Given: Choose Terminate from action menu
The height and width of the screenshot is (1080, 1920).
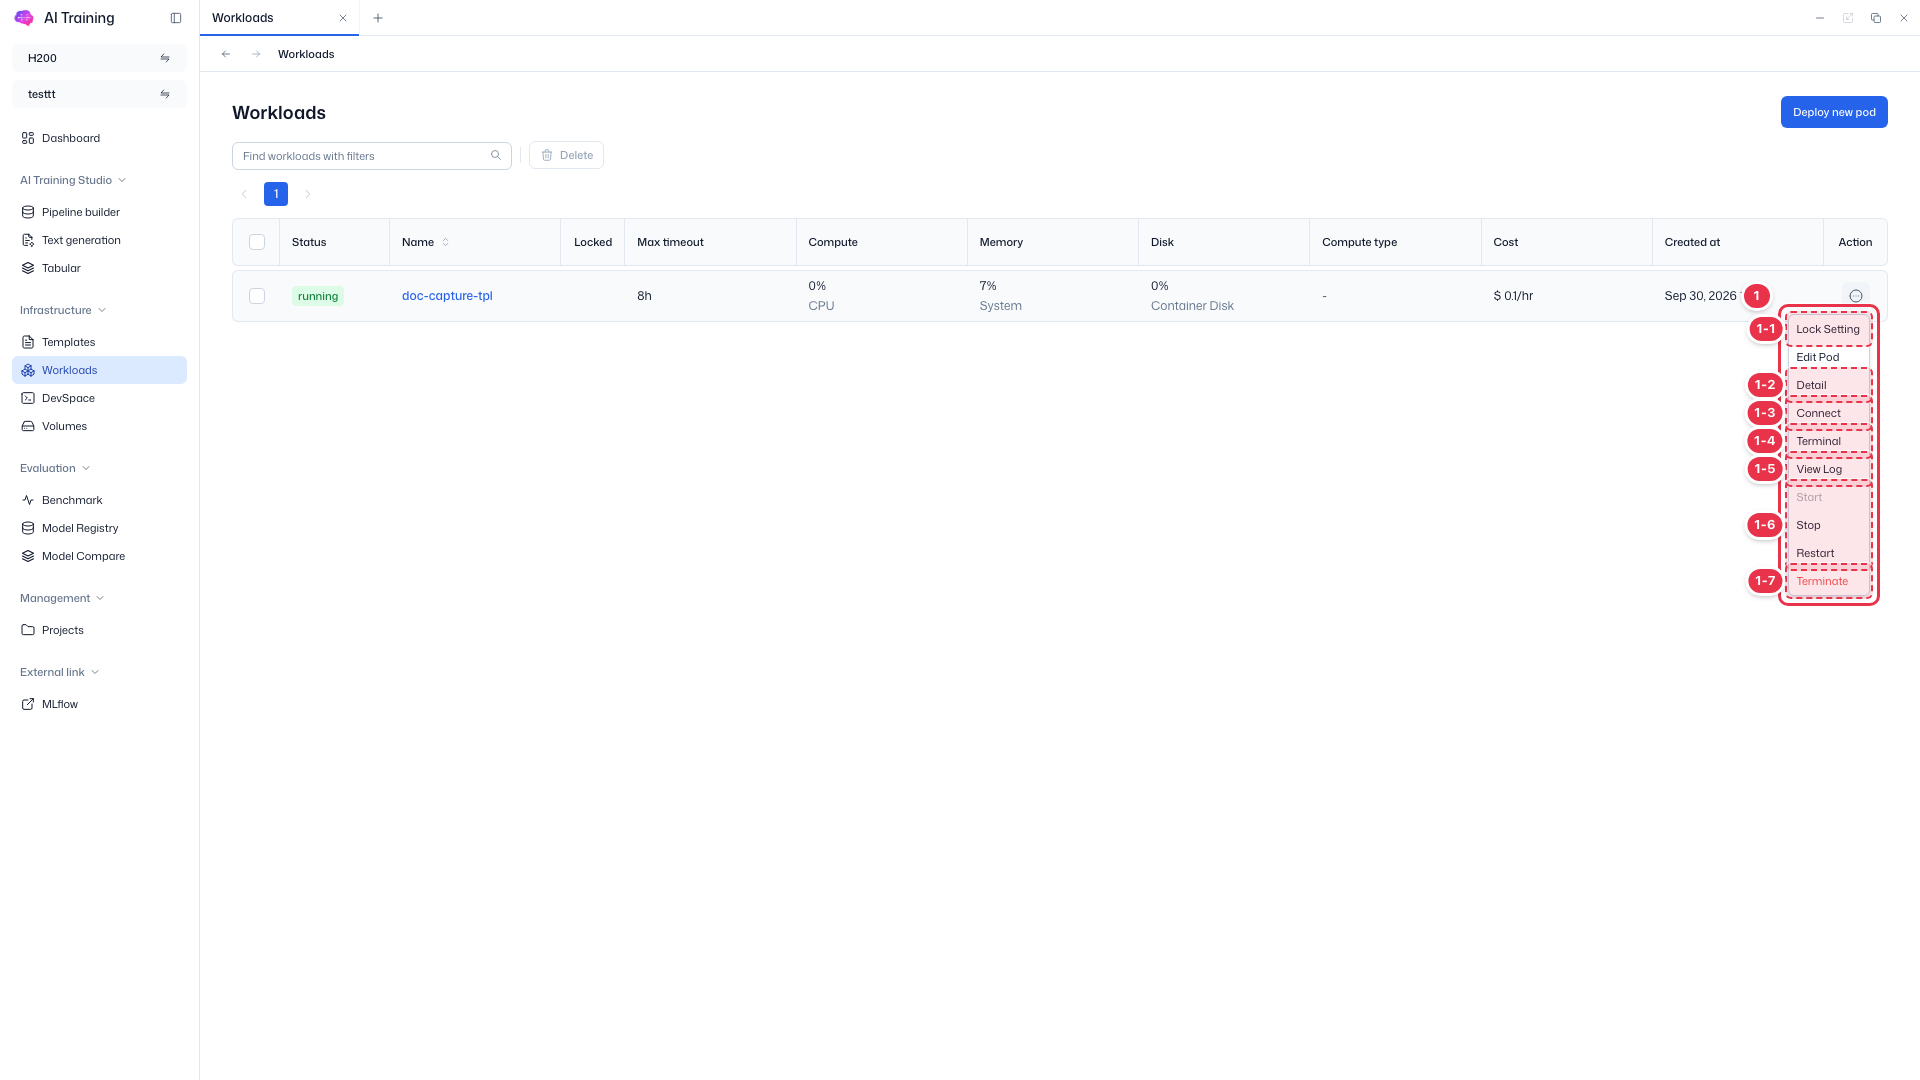Looking at the screenshot, I should (1828, 581).
